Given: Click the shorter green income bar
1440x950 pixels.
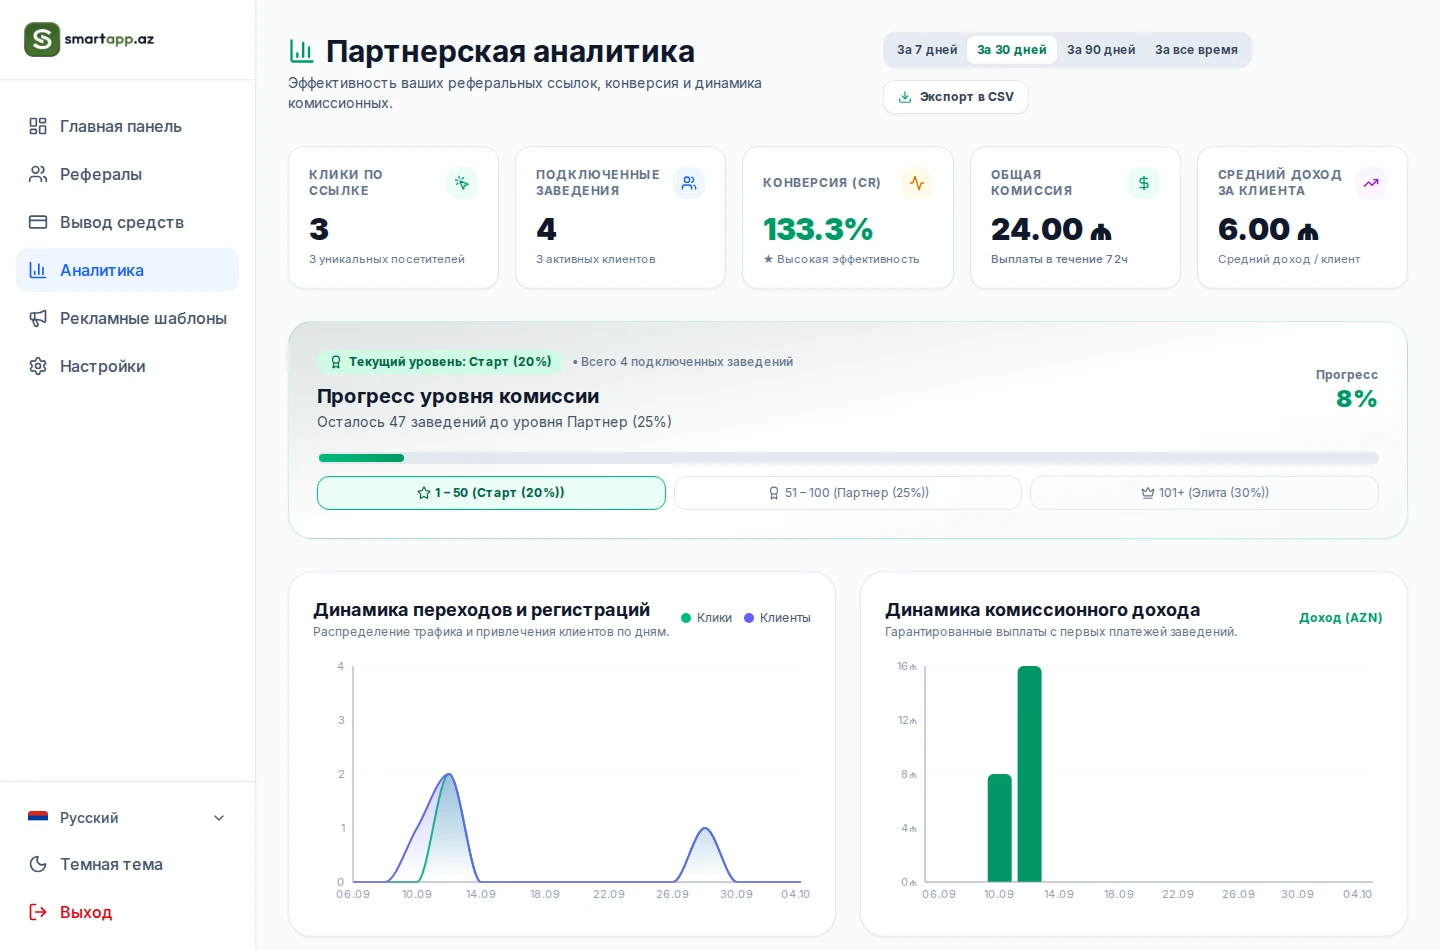Looking at the screenshot, I should point(999,828).
